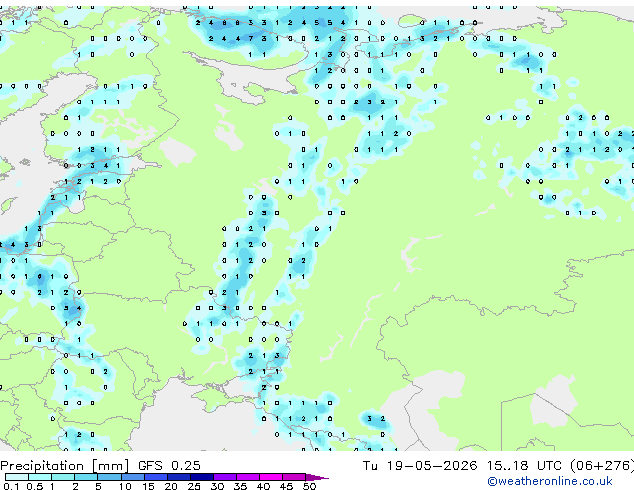Click the '25' legend scale label
The height and width of the screenshot is (490, 634).
coord(194,486)
